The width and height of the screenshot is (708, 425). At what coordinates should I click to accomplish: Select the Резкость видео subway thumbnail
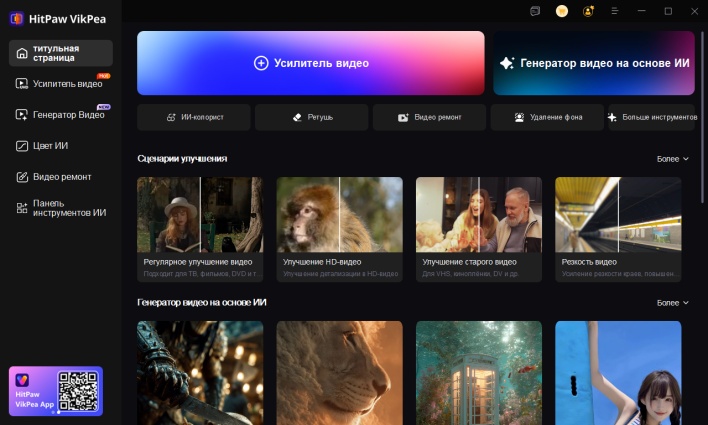pos(618,214)
